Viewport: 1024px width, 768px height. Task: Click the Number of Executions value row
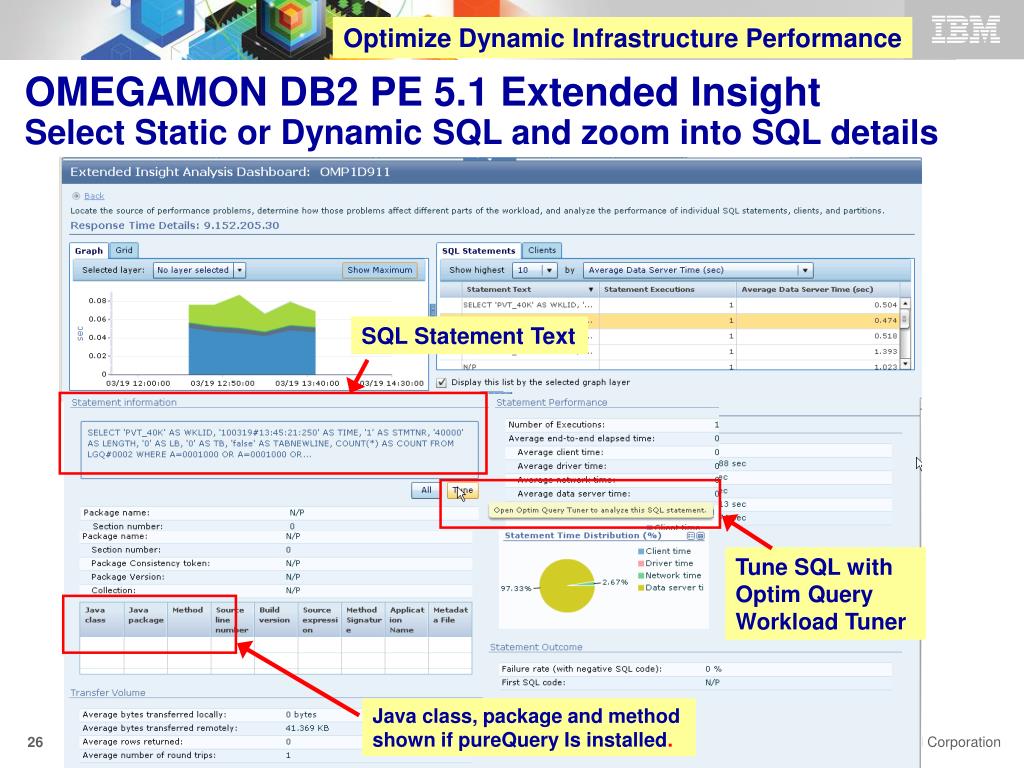pos(614,424)
